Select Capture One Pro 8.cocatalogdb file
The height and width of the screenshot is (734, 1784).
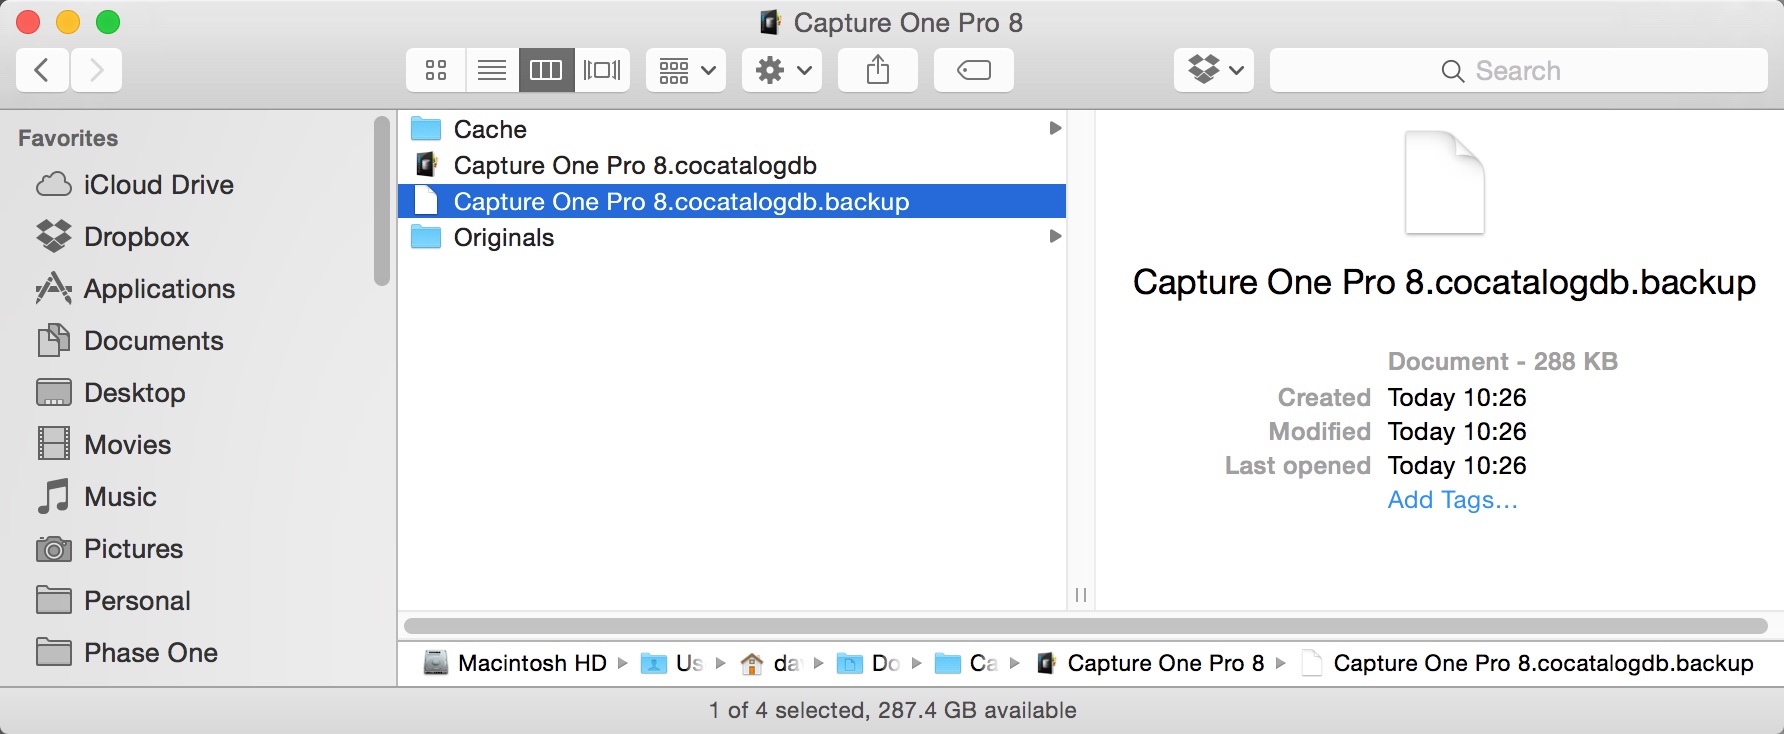(732, 165)
